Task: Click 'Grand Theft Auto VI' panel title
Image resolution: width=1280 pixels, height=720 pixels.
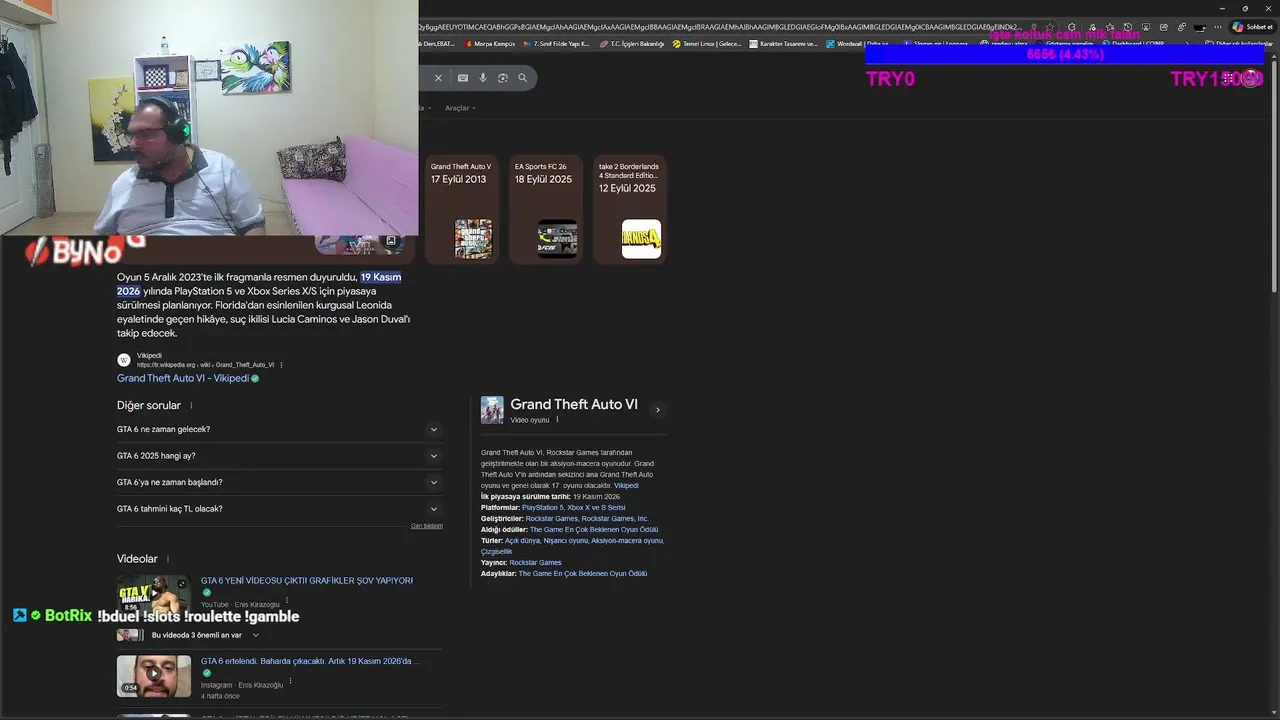Action: [x=574, y=404]
